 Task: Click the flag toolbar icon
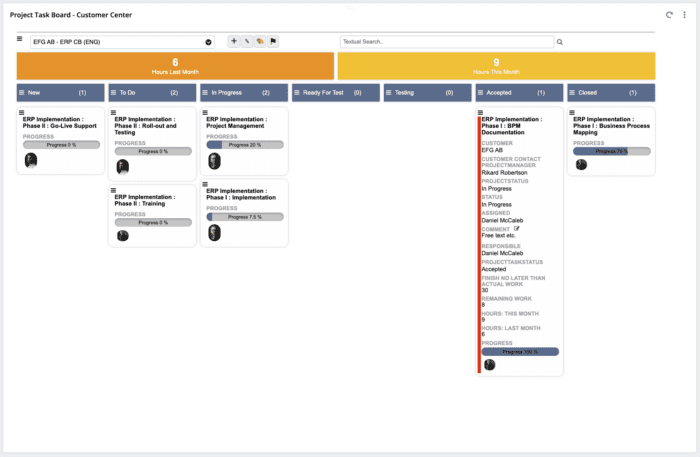273,41
